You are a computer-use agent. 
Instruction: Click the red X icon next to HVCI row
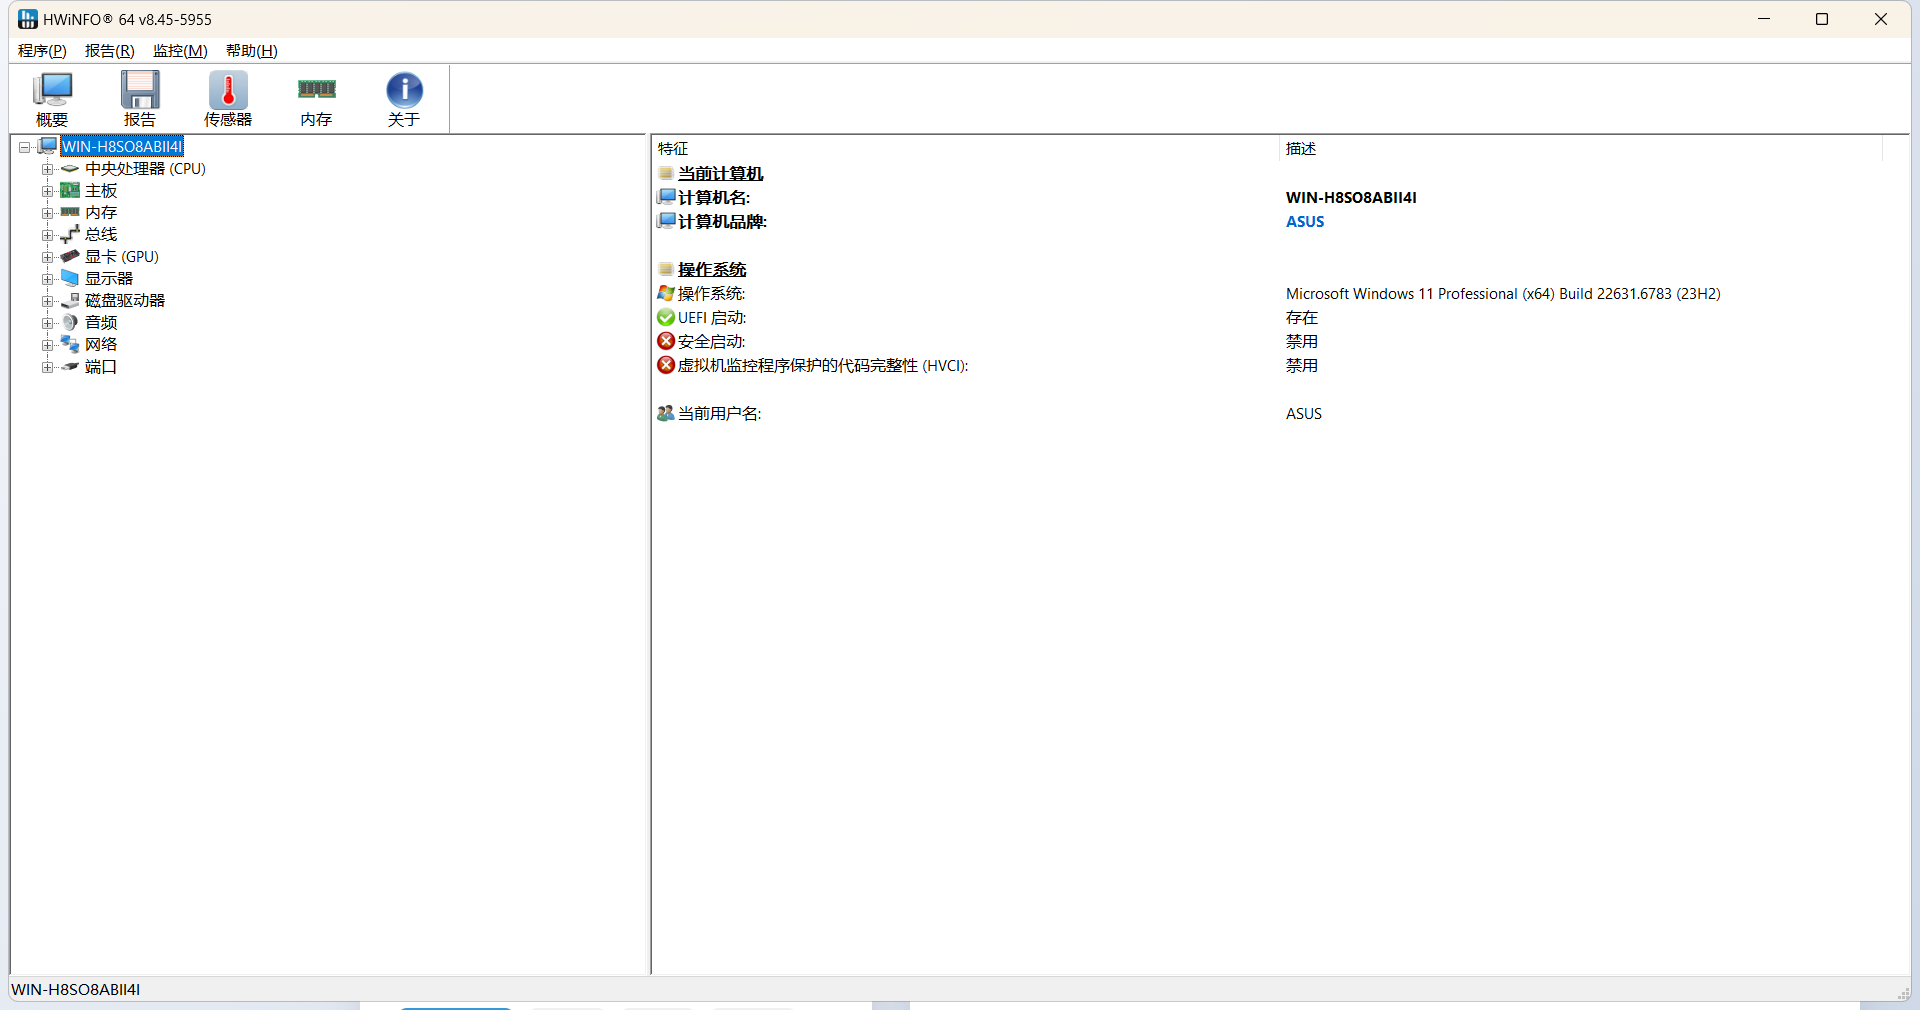[666, 365]
